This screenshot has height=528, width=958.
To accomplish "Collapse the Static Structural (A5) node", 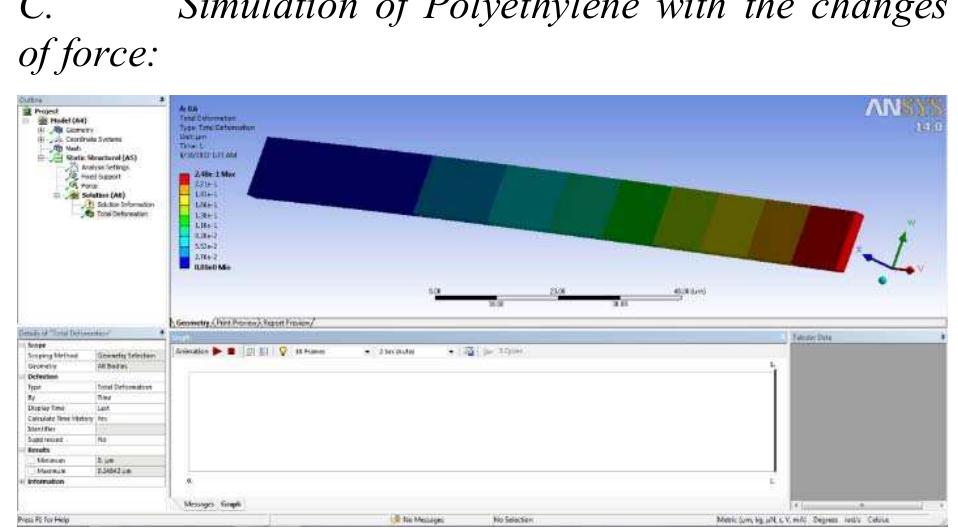I will pyautogui.click(x=42, y=158).
